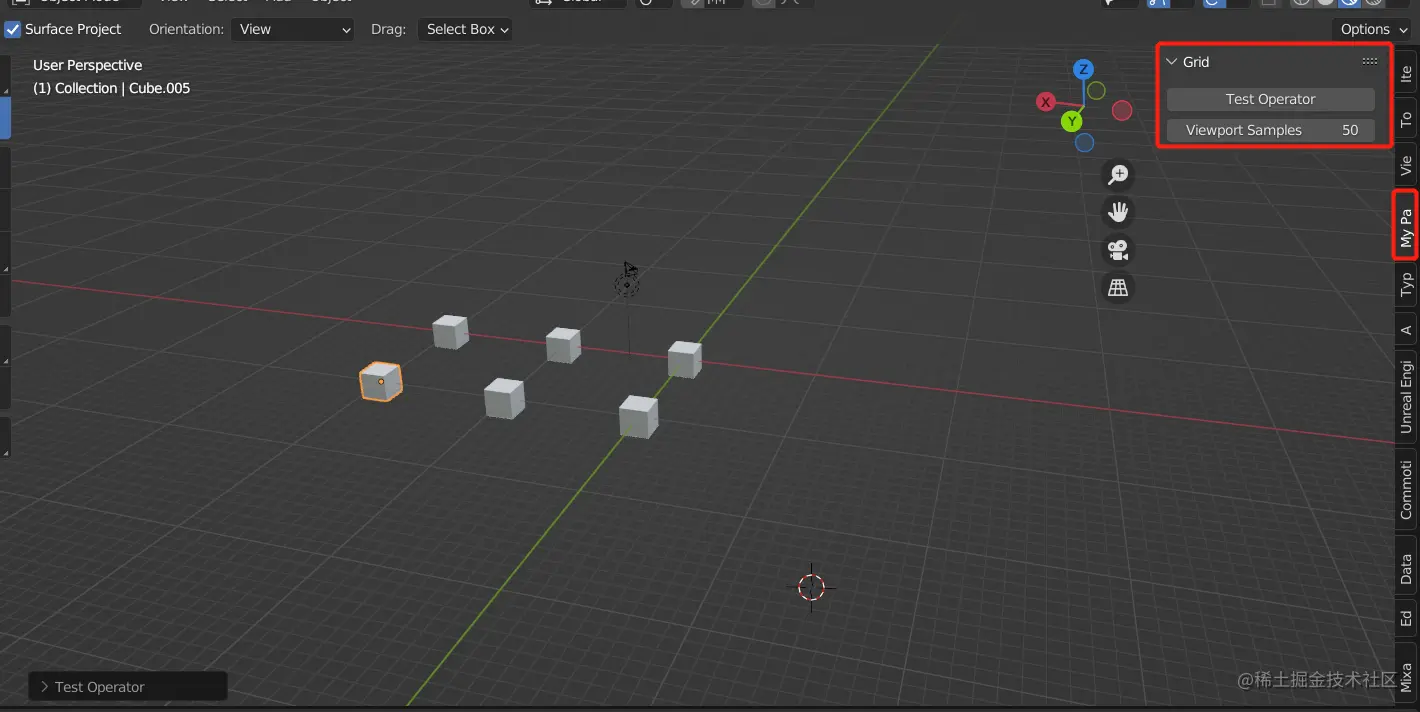Click the faded red negative X gizmo circle
Viewport: 1420px width, 712px height.
tap(1122, 110)
